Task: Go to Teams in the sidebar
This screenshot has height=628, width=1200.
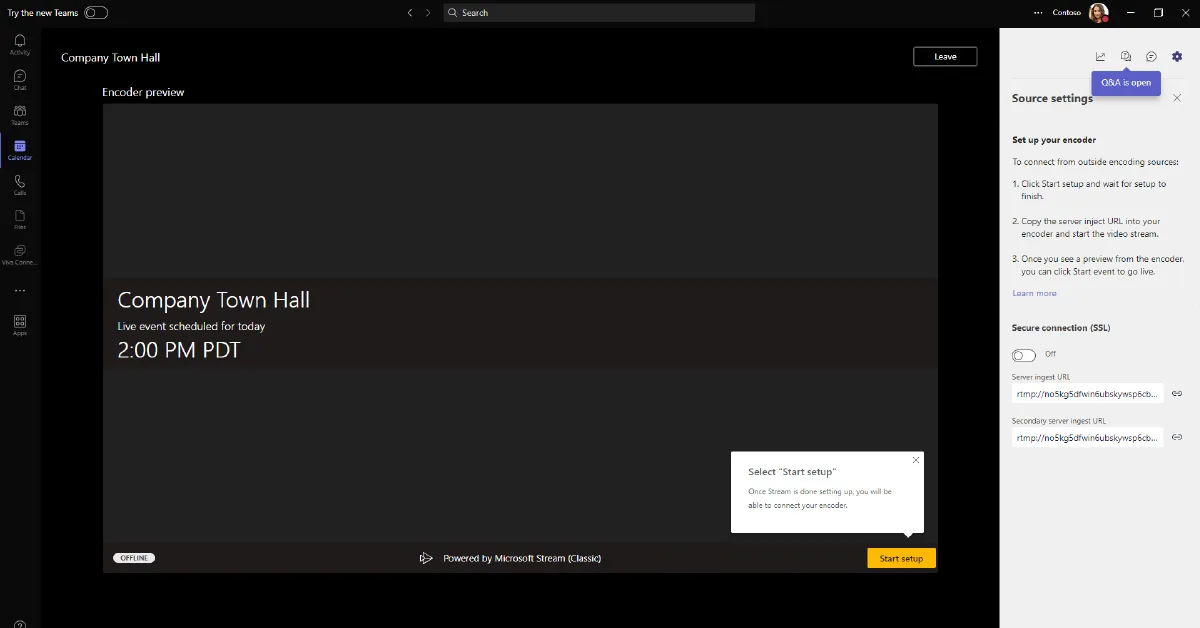Action: click(20, 115)
